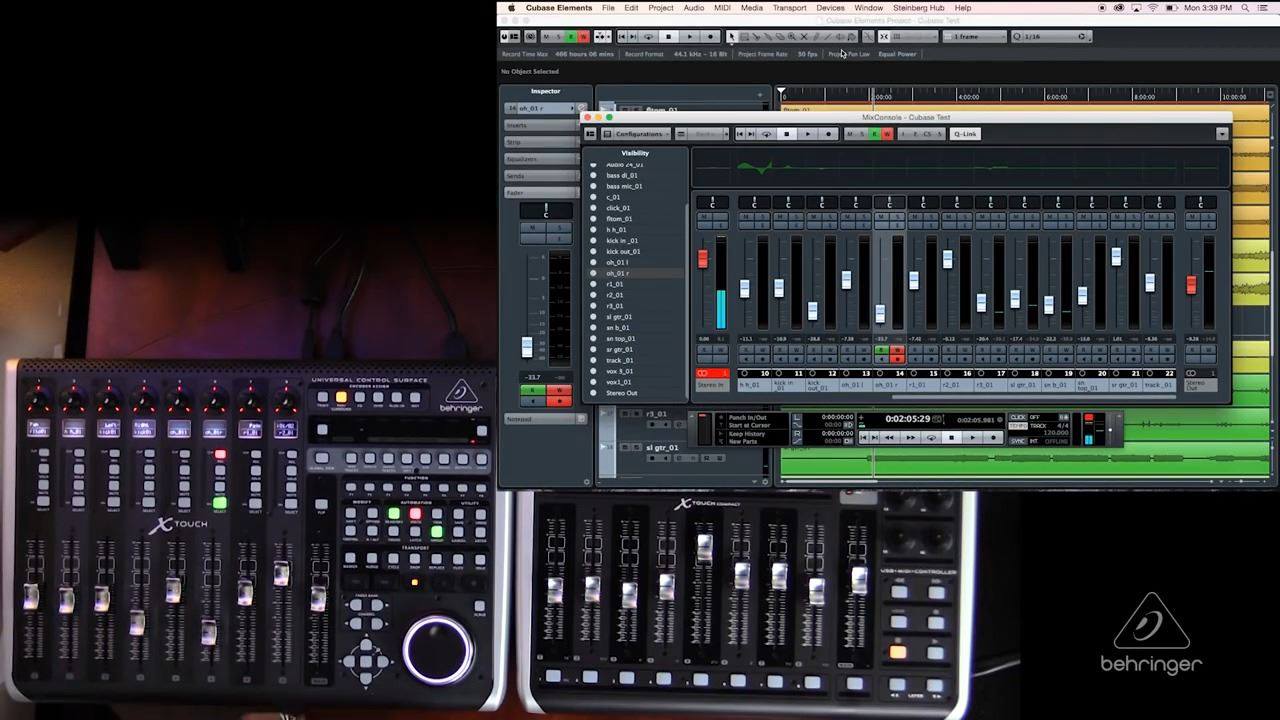Select the Range Selection tool in main toolbar
Image resolution: width=1280 pixels, height=720 pixels.
pyautogui.click(x=744, y=37)
